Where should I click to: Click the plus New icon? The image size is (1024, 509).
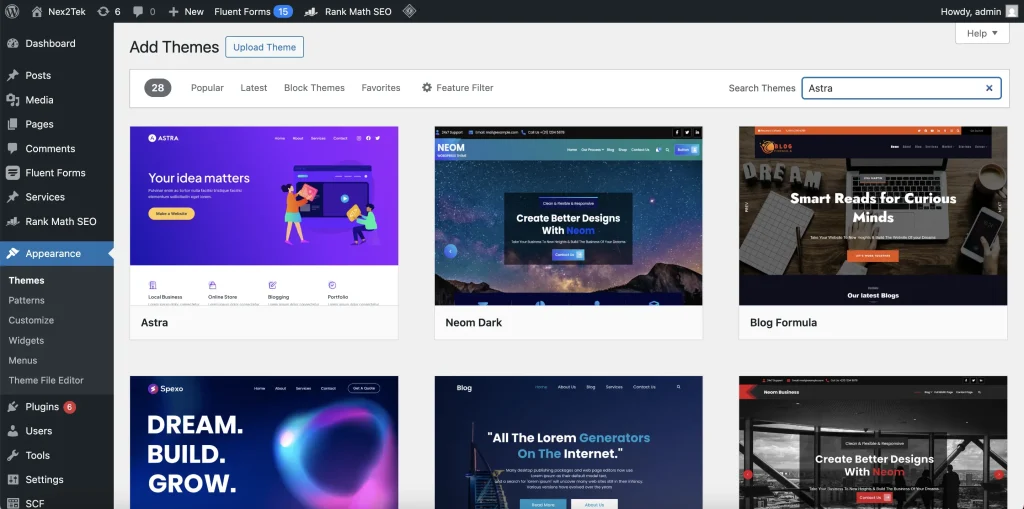pyautogui.click(x=173, y=12)
